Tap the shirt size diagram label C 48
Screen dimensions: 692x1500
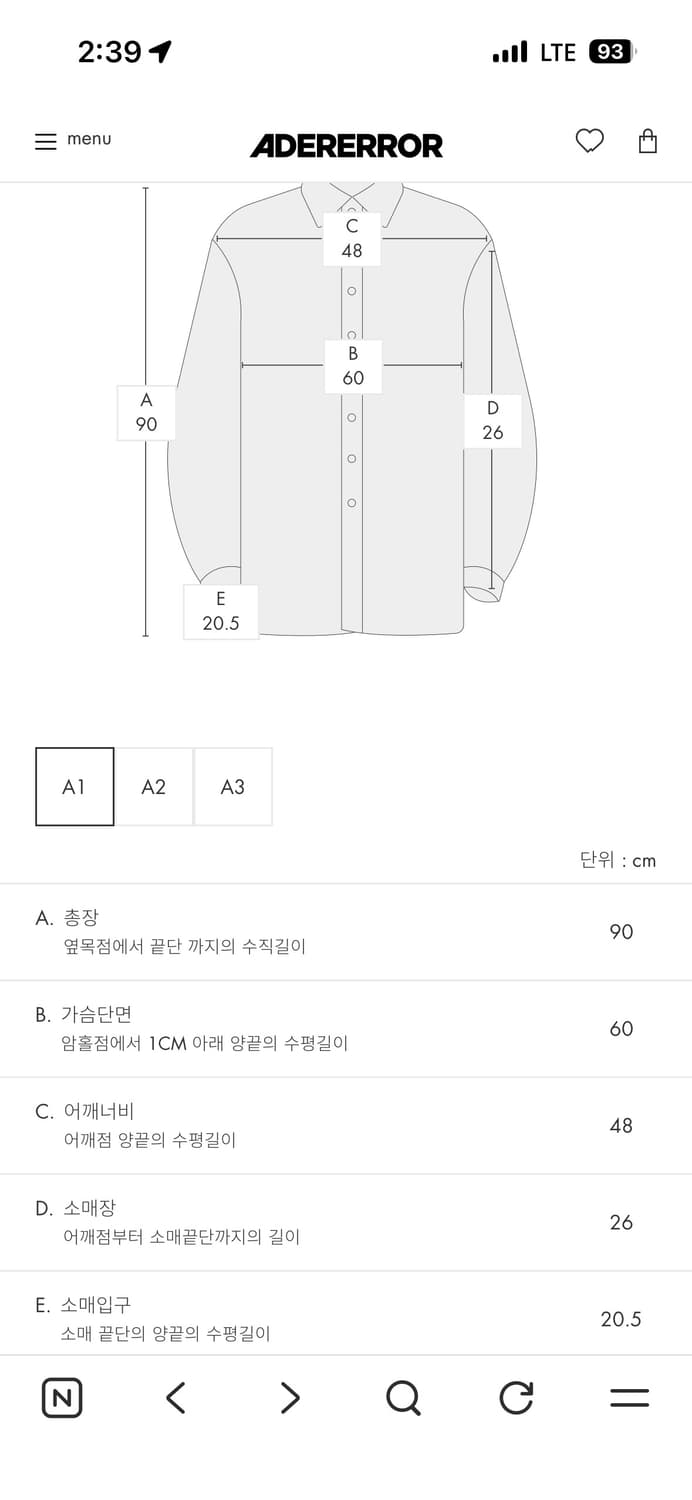click(351, 238)
